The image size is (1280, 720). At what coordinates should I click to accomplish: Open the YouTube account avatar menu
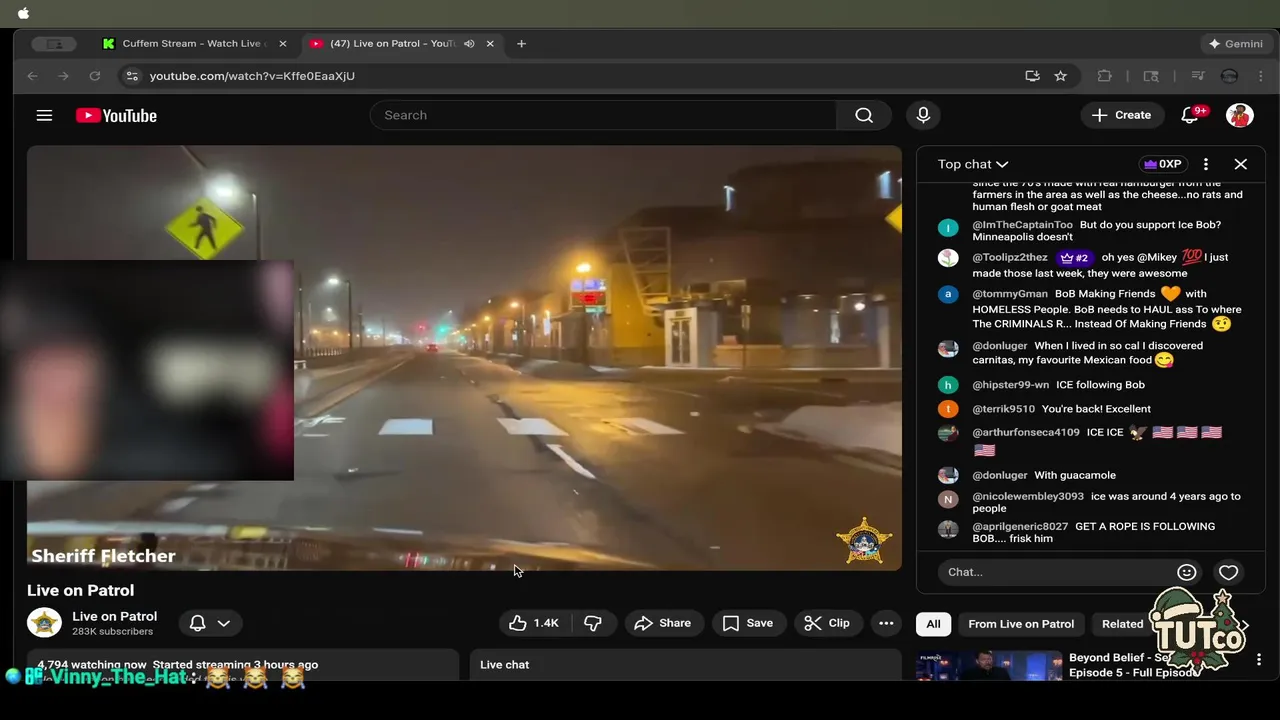(1240, 115)
